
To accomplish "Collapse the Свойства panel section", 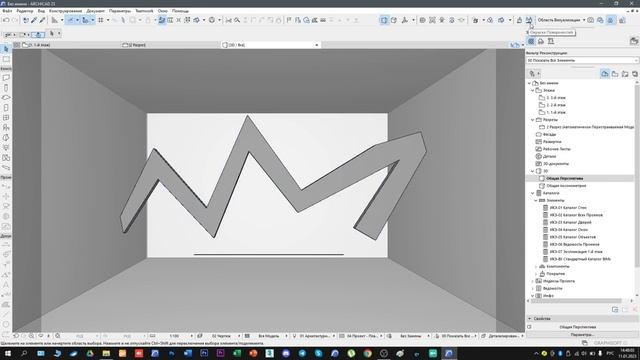I will 530,318.
